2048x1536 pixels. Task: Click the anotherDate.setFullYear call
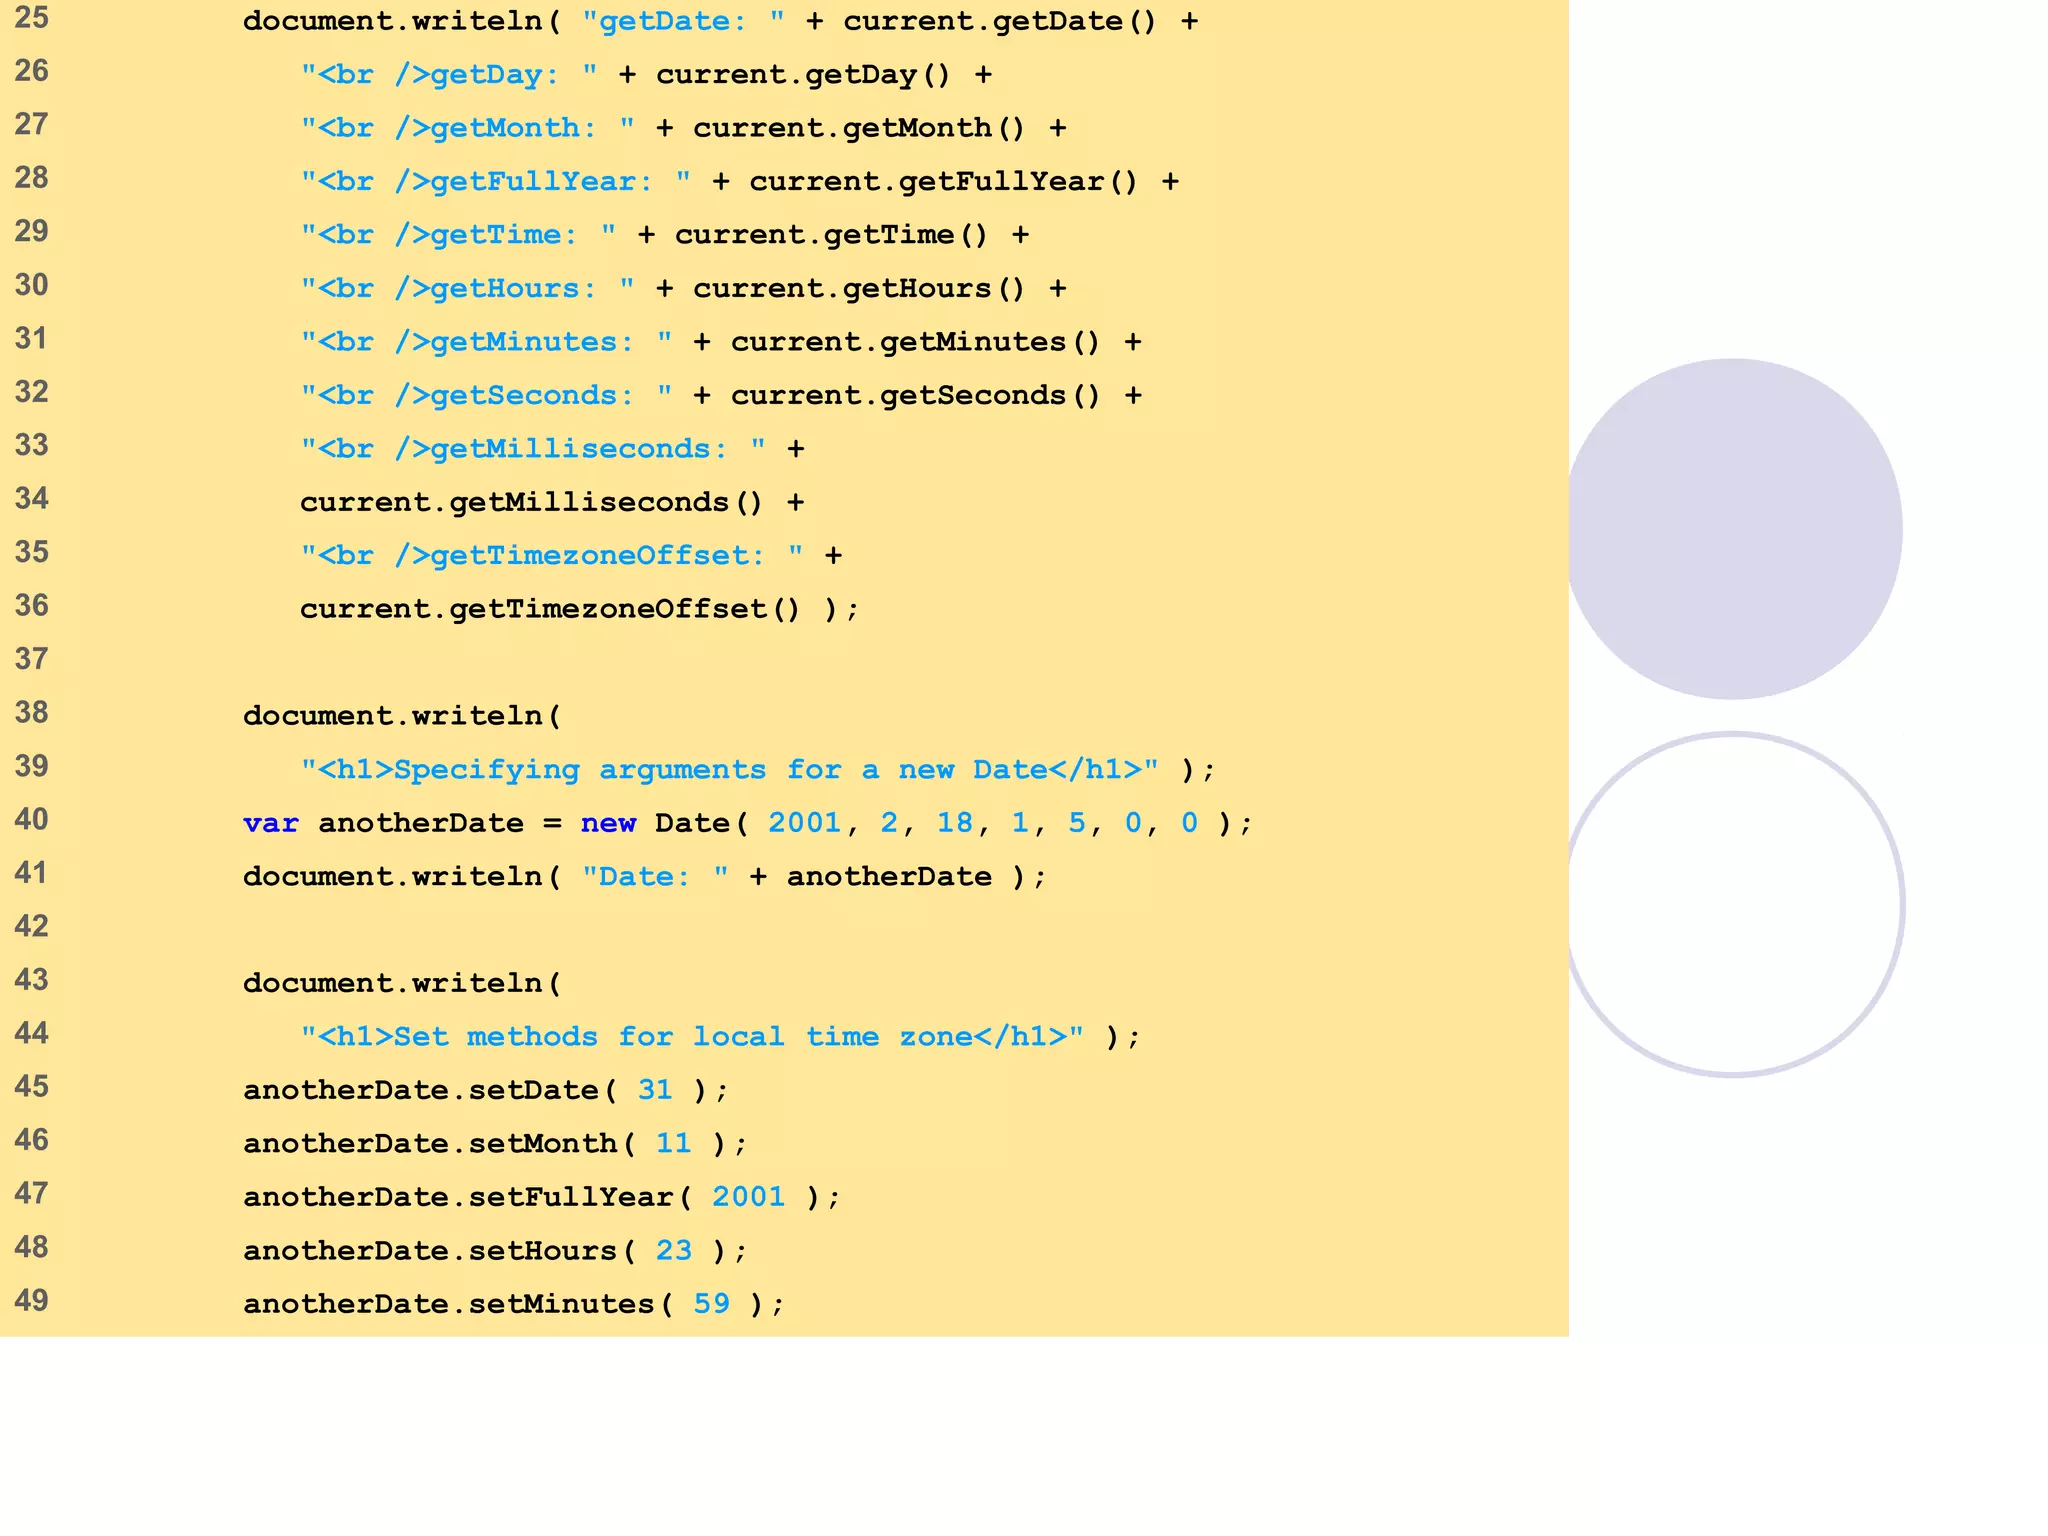point(467,1197)
